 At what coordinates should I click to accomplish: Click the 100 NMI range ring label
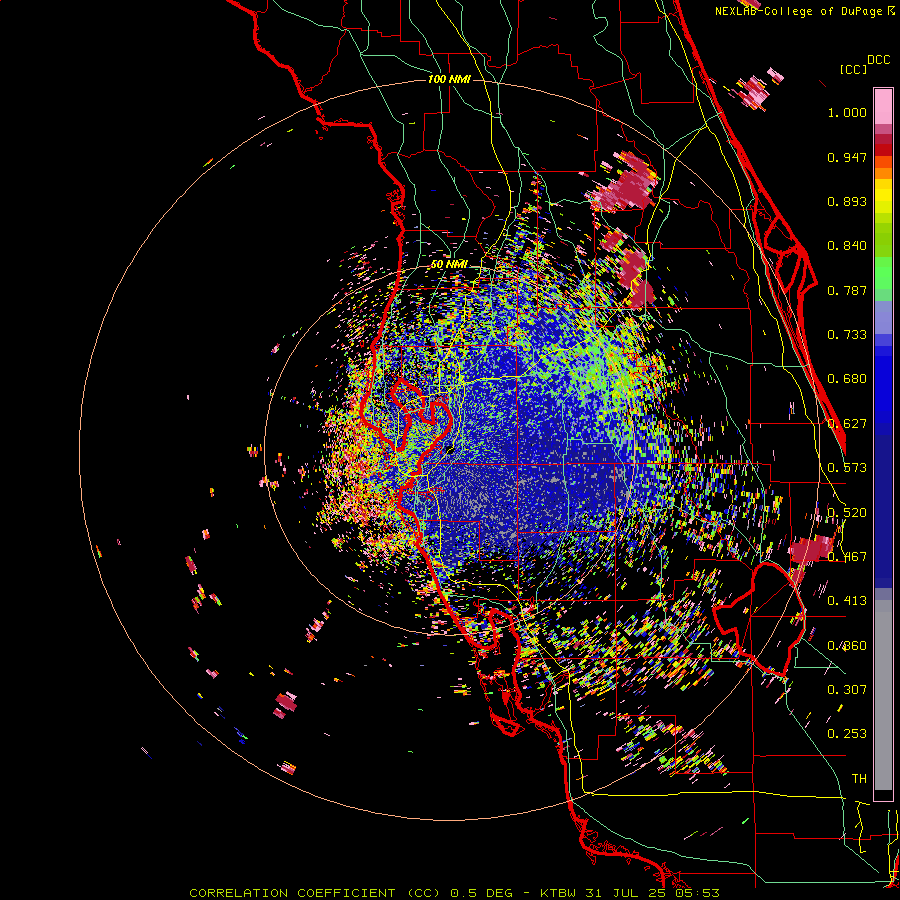click(449, 79)
